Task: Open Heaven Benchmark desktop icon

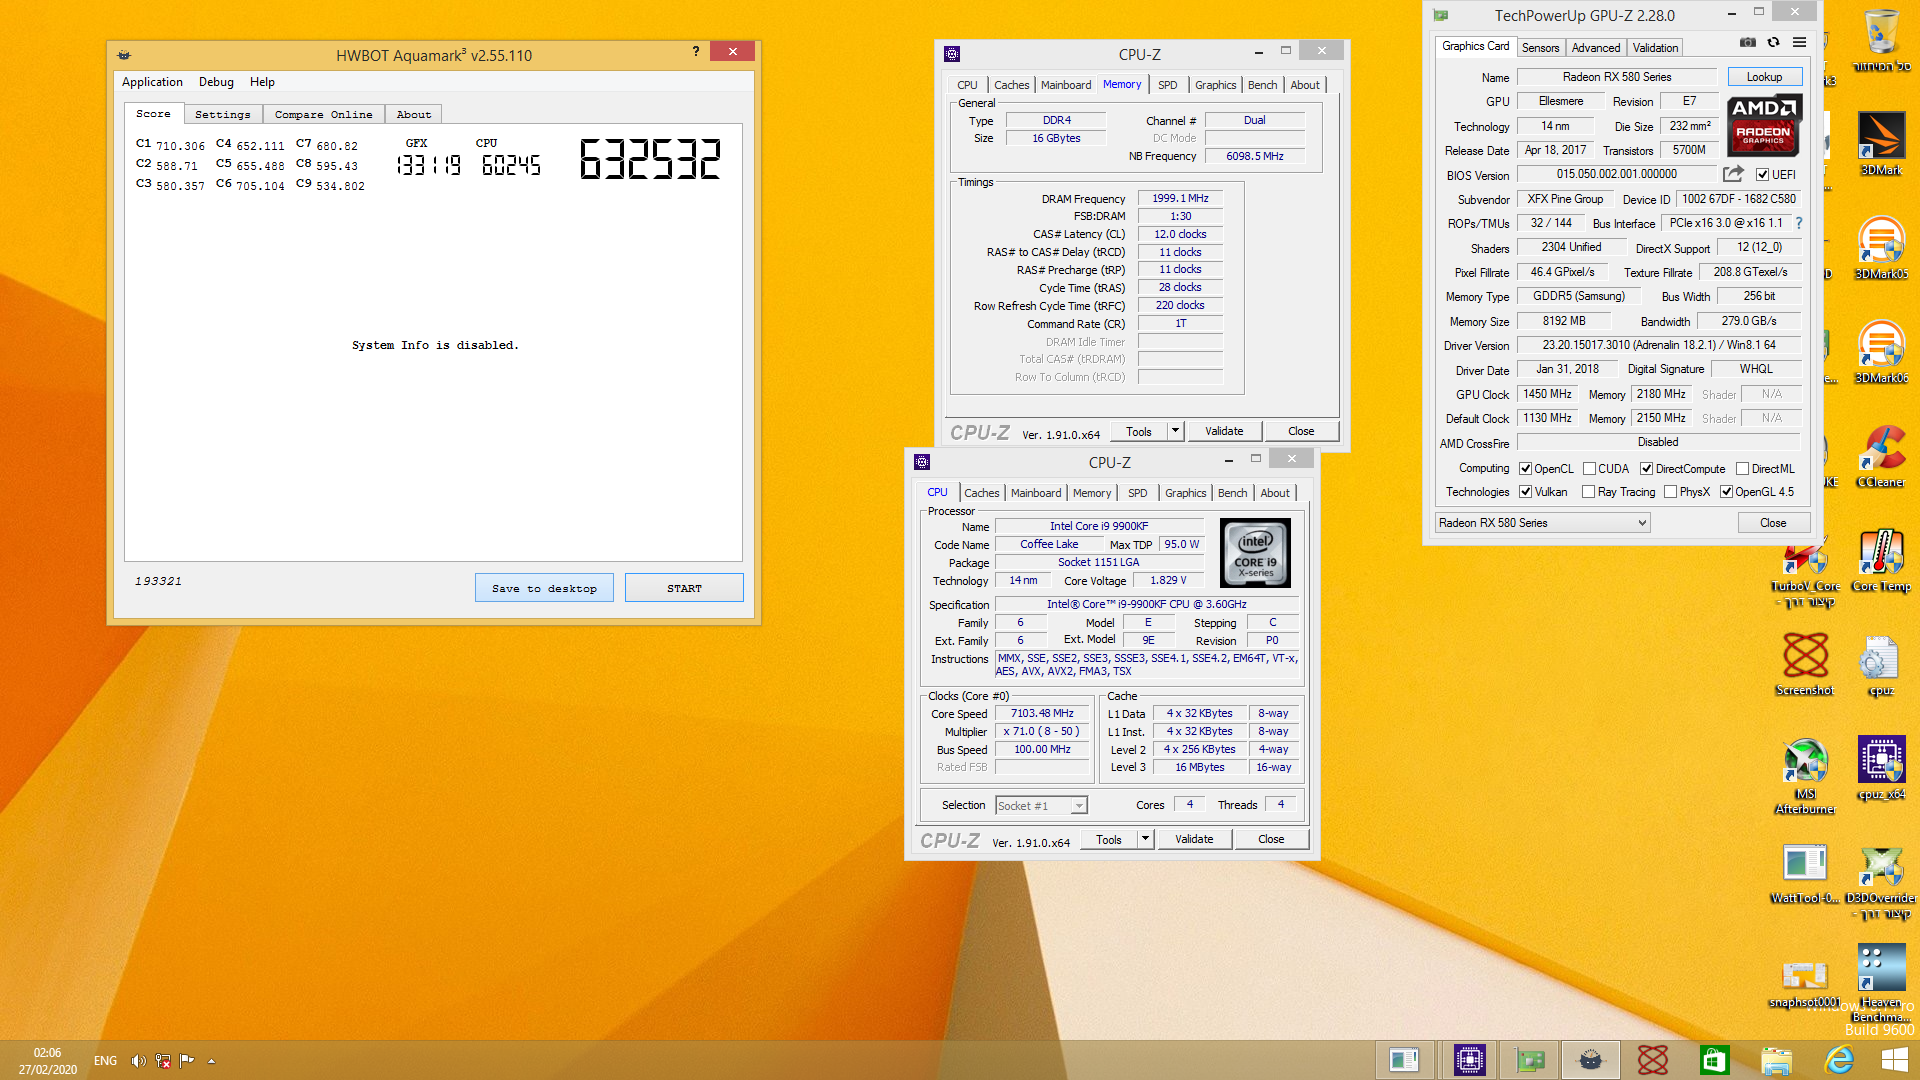Action: click(1881, 982)
